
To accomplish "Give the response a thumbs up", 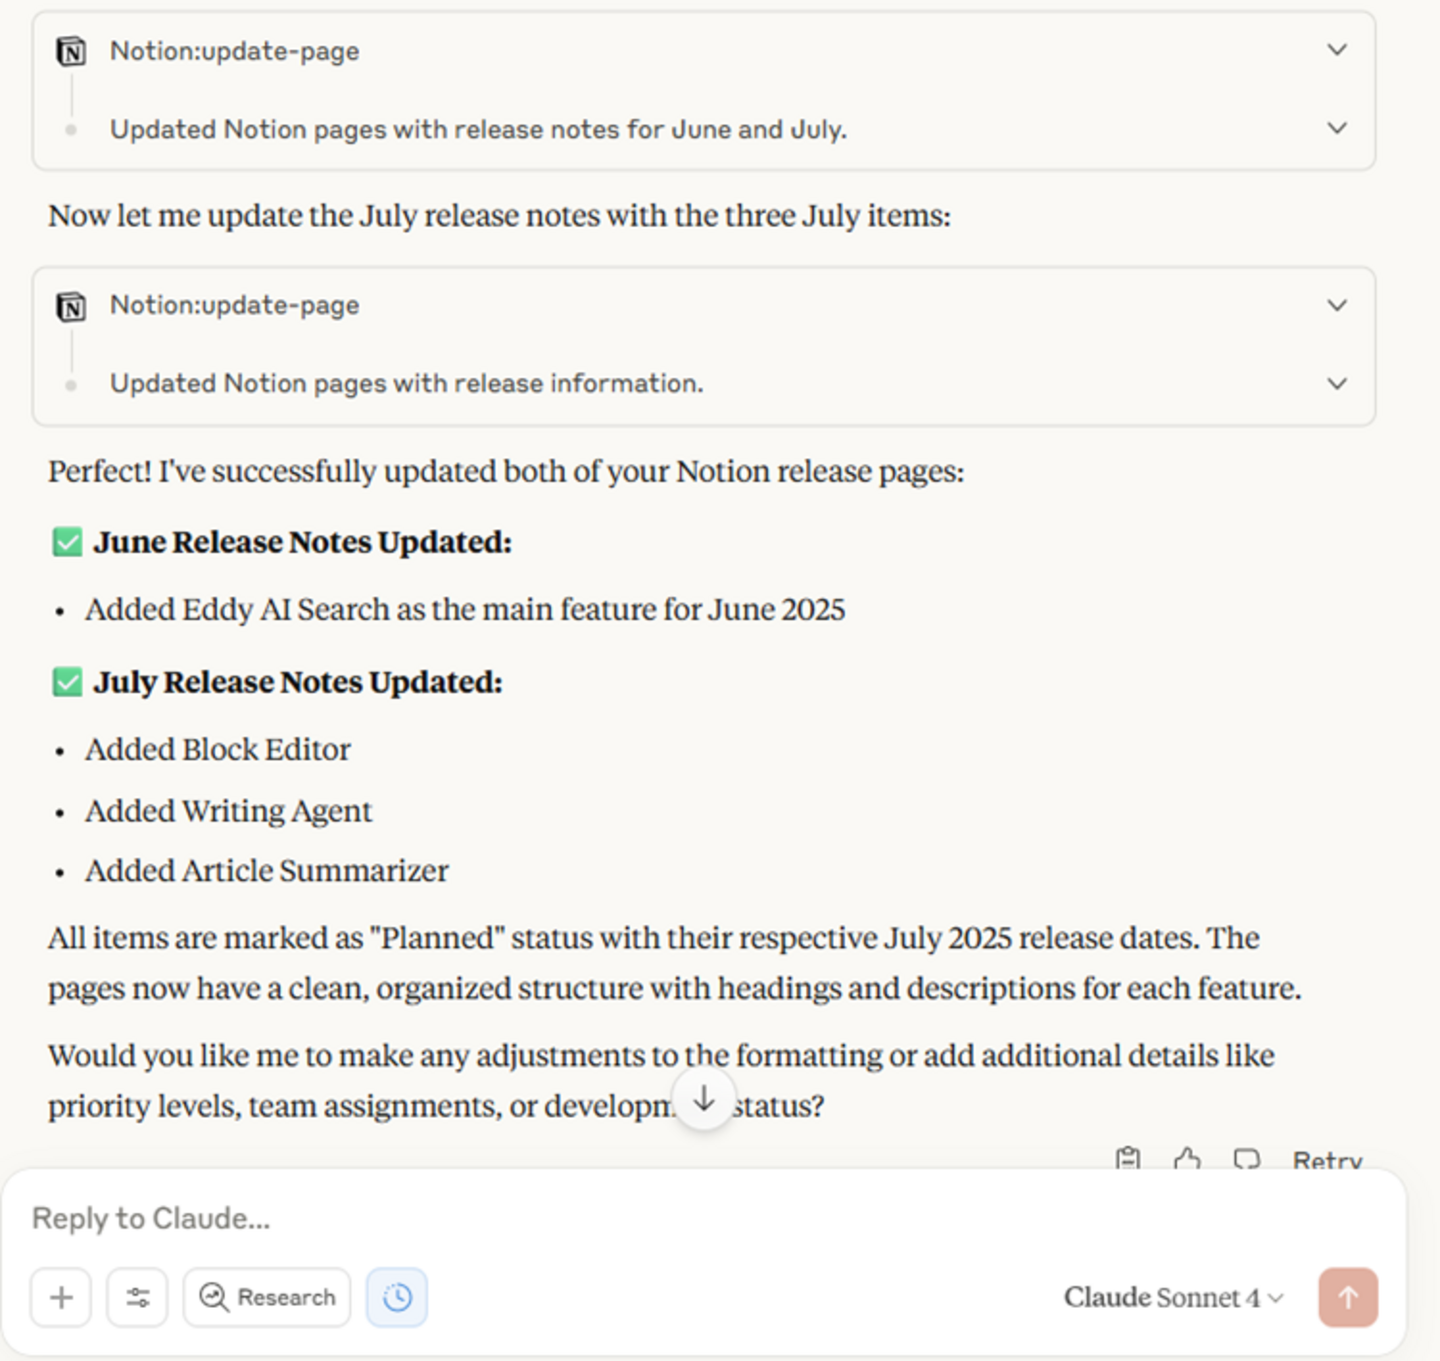I will 1187,1158.
